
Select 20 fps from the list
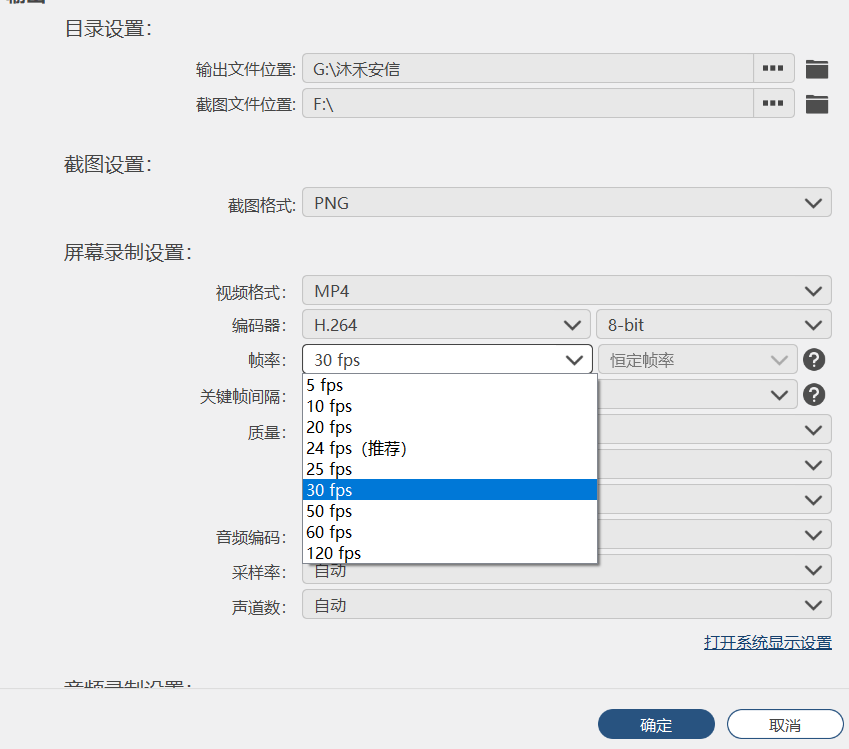click(449, 427)
